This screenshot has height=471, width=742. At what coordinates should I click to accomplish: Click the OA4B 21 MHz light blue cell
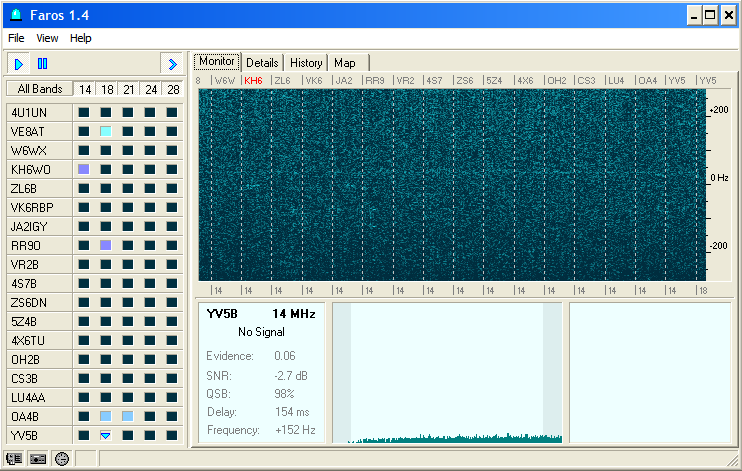(x=128, y=416)
